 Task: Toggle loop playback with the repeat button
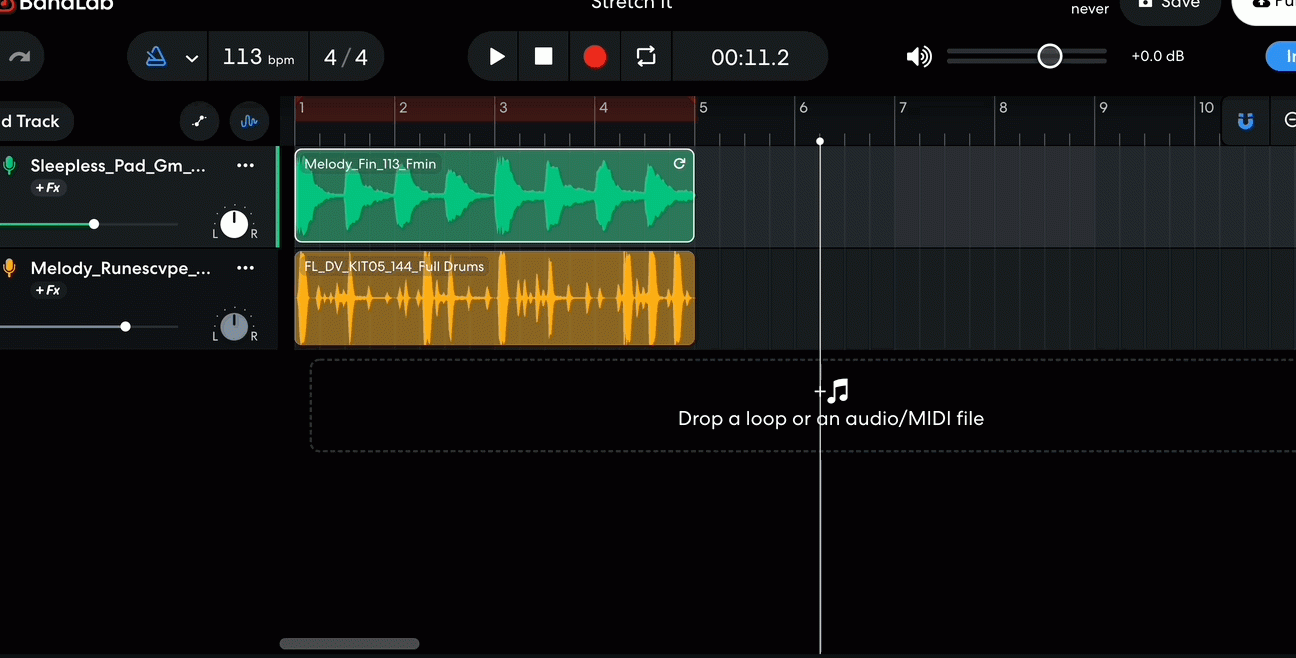645,56
